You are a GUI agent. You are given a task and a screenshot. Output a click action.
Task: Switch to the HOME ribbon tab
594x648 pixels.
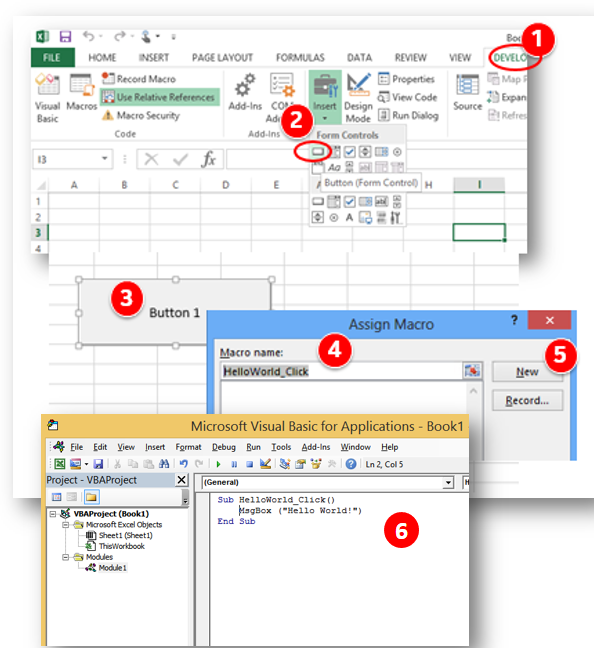[x=102, y=57]
